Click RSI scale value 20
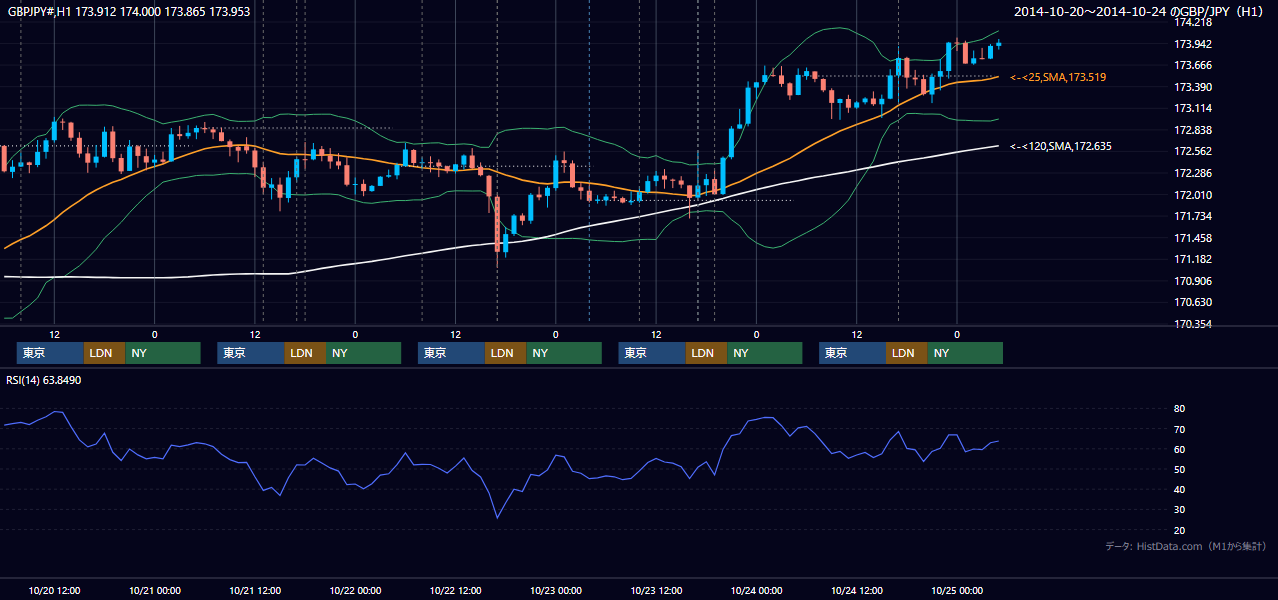The height and width of the screenshot is (600, 1278). (1179, 530)
